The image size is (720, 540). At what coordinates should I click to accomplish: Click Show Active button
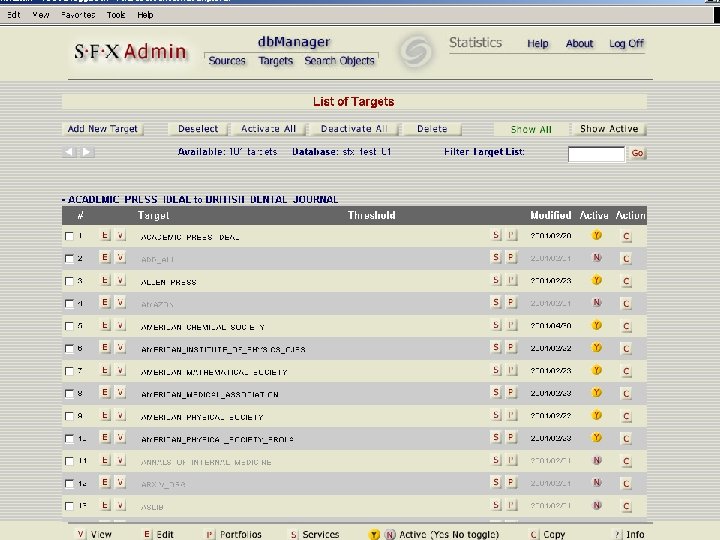(x=609, y=129)
